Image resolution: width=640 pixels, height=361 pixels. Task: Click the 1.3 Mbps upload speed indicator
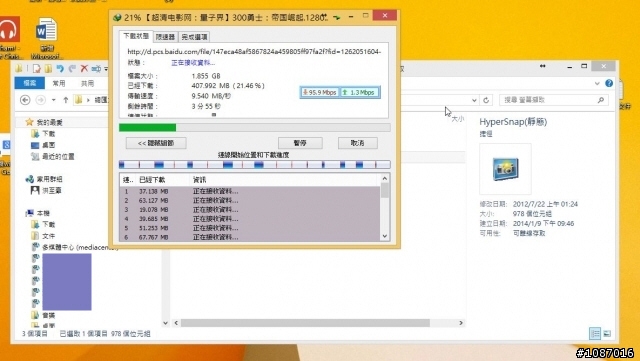[x=360, y=92]
